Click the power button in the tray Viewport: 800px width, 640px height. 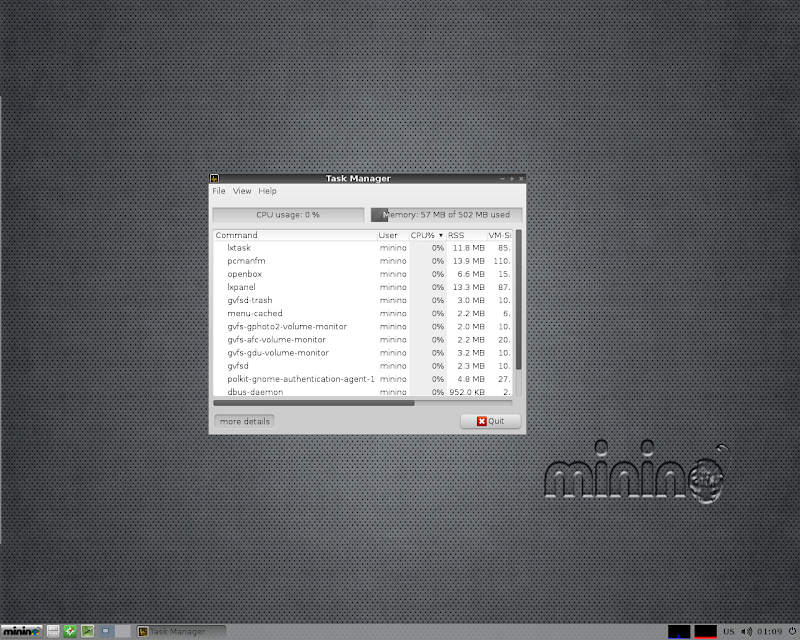coord(792,631)
